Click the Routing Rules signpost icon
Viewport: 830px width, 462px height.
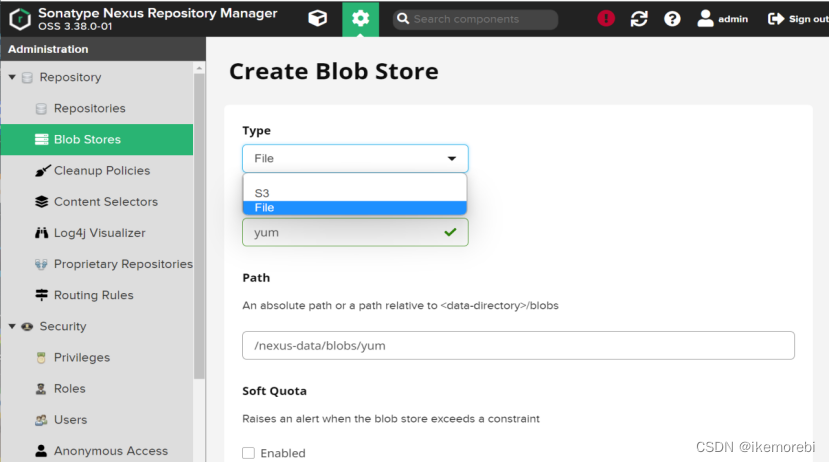41,295
